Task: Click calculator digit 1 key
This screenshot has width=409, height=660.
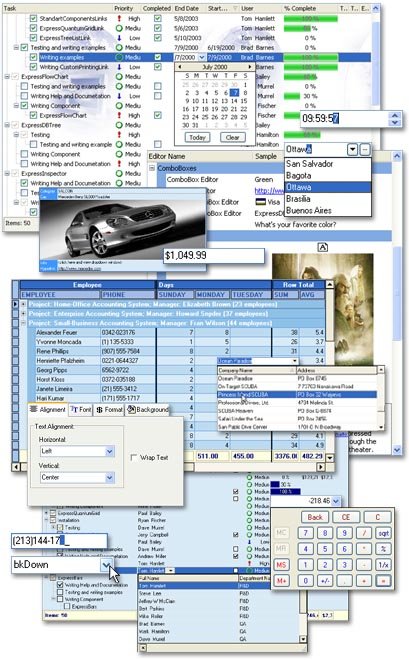Action: [x=305, y=565]
